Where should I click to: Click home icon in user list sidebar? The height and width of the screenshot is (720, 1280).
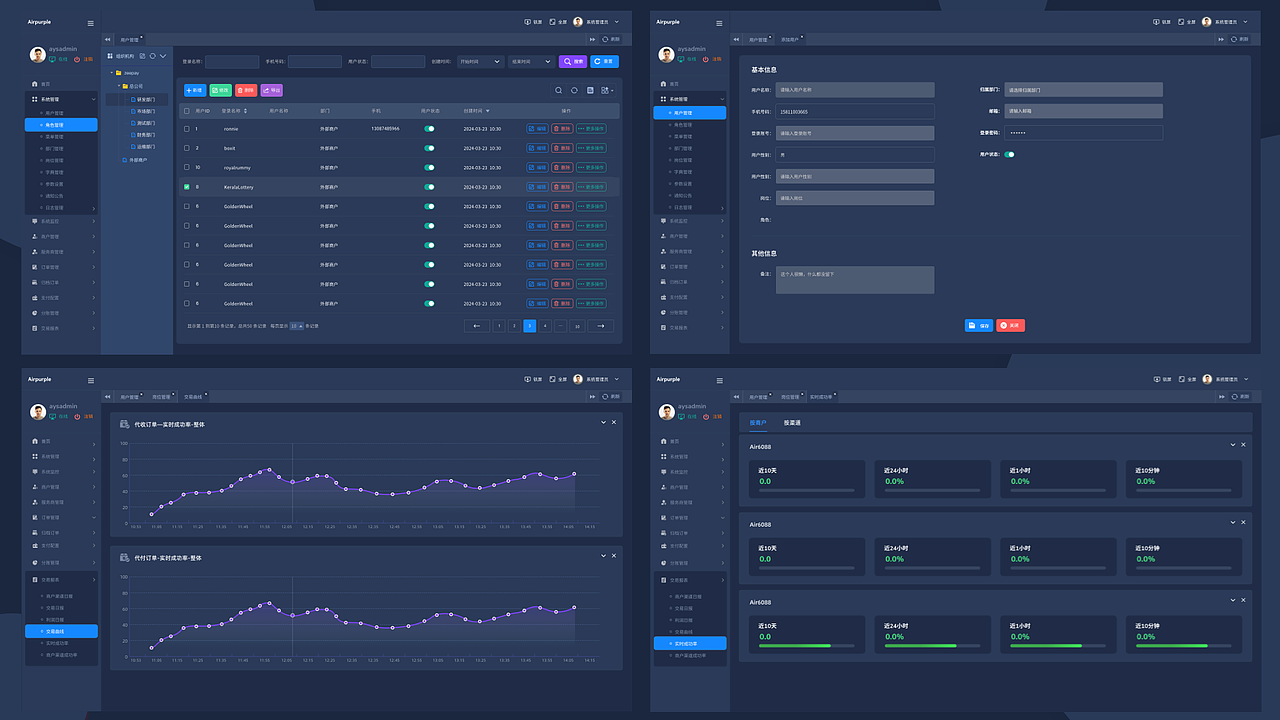tap(34, 84)
